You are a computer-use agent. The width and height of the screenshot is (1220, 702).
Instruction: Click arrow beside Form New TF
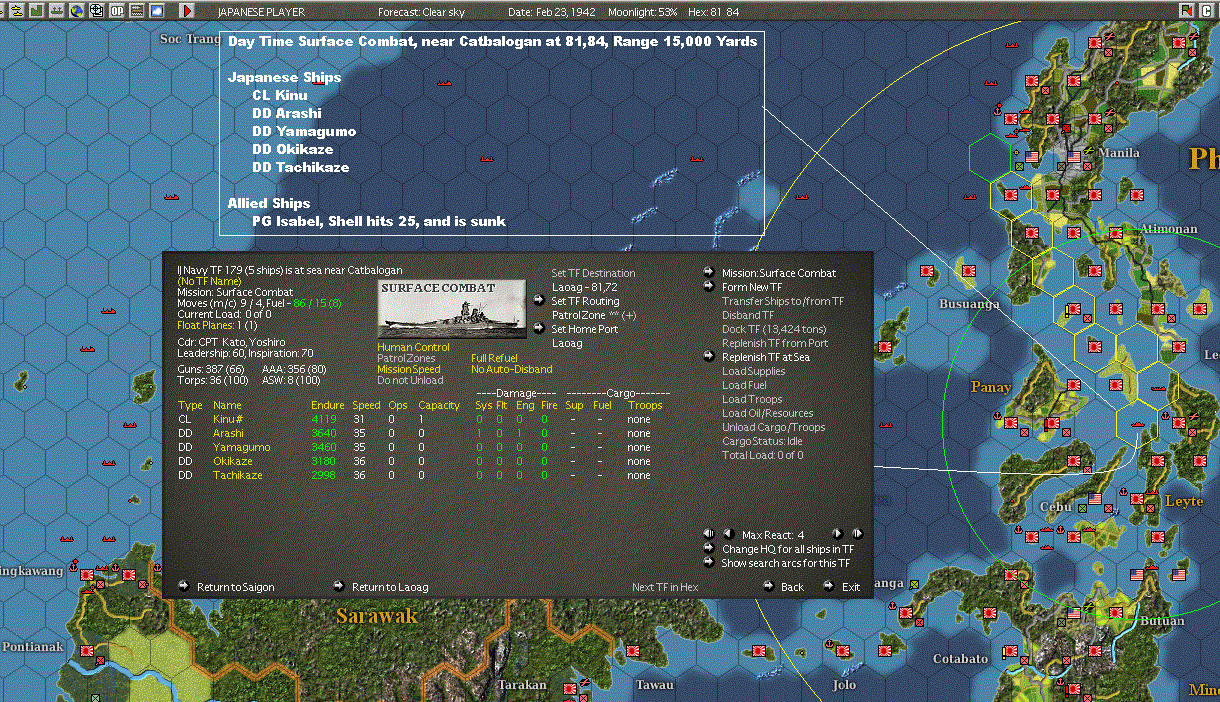point(709,287)
